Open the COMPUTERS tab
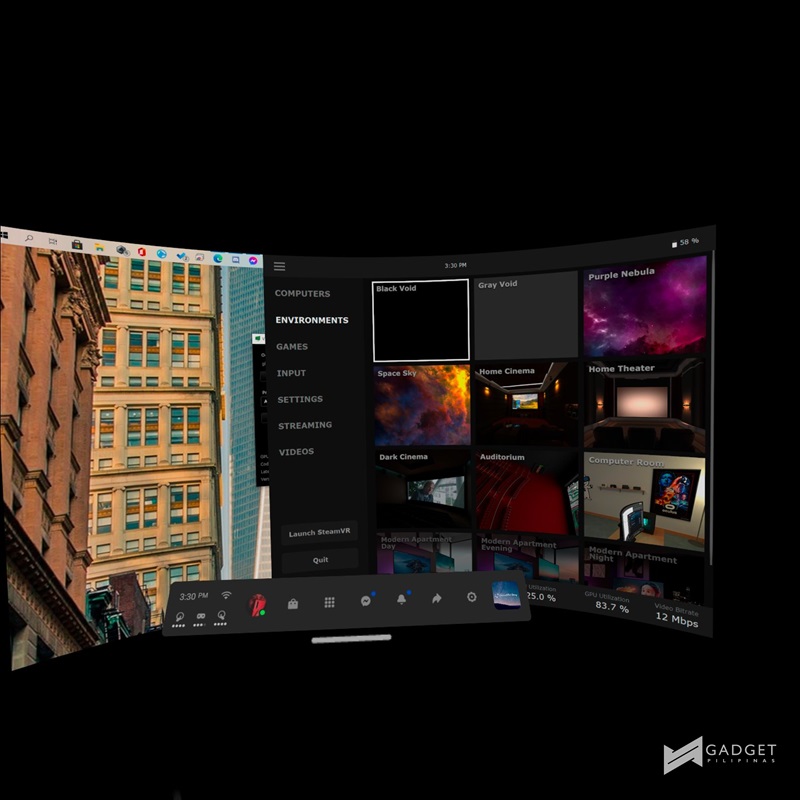The height and width of the screenshot is (800, 800). click(303, 293)
